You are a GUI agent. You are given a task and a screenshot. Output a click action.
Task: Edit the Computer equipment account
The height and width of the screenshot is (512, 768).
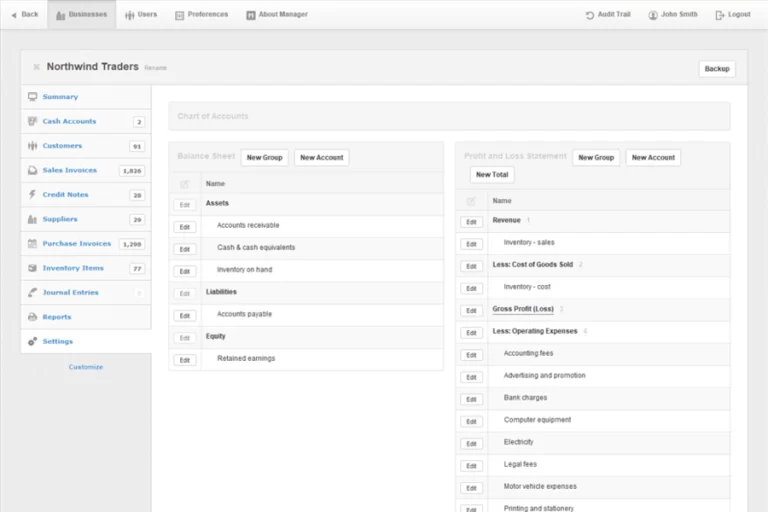[471, 421]
